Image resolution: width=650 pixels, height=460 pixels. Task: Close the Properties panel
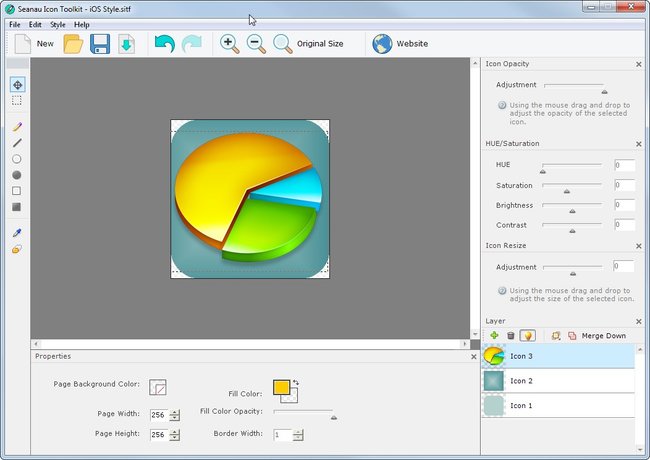tap(474, 356)
